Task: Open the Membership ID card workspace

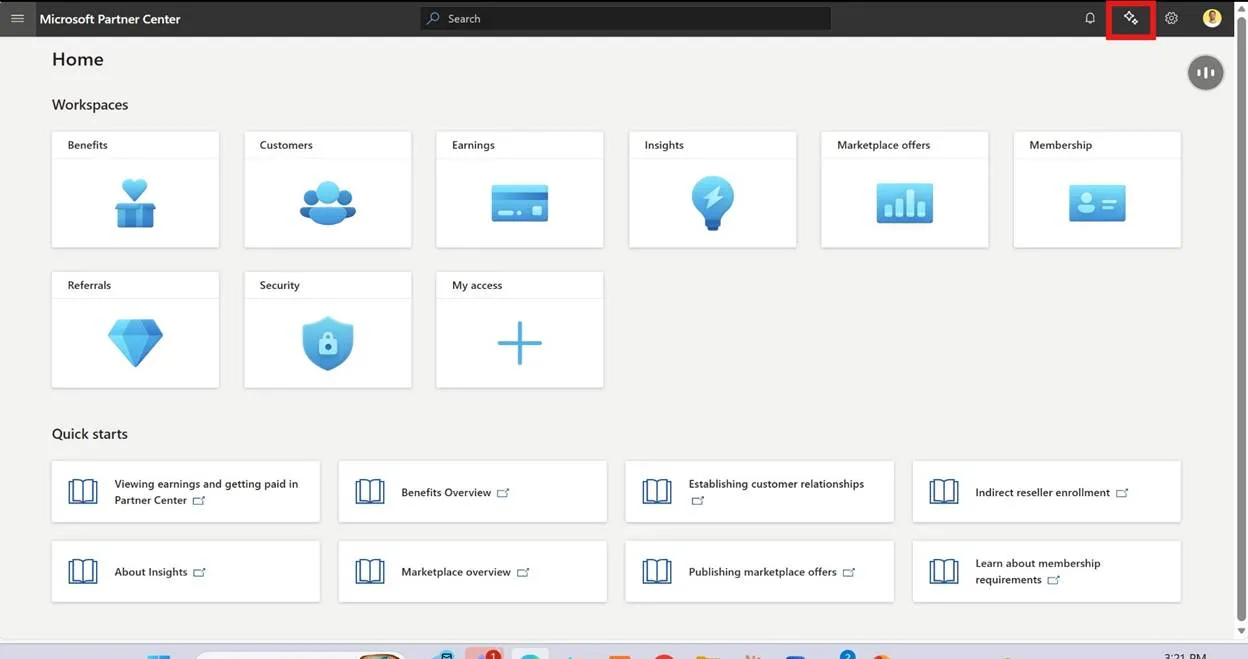Action: pos(1097,189)
